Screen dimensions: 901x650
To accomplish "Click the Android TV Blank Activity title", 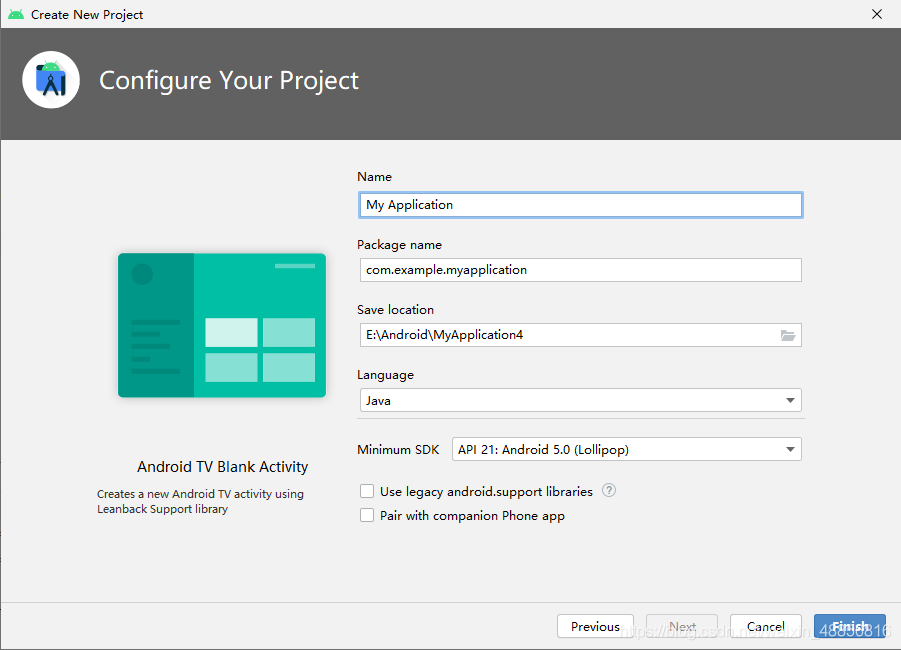I will point(222,467).
